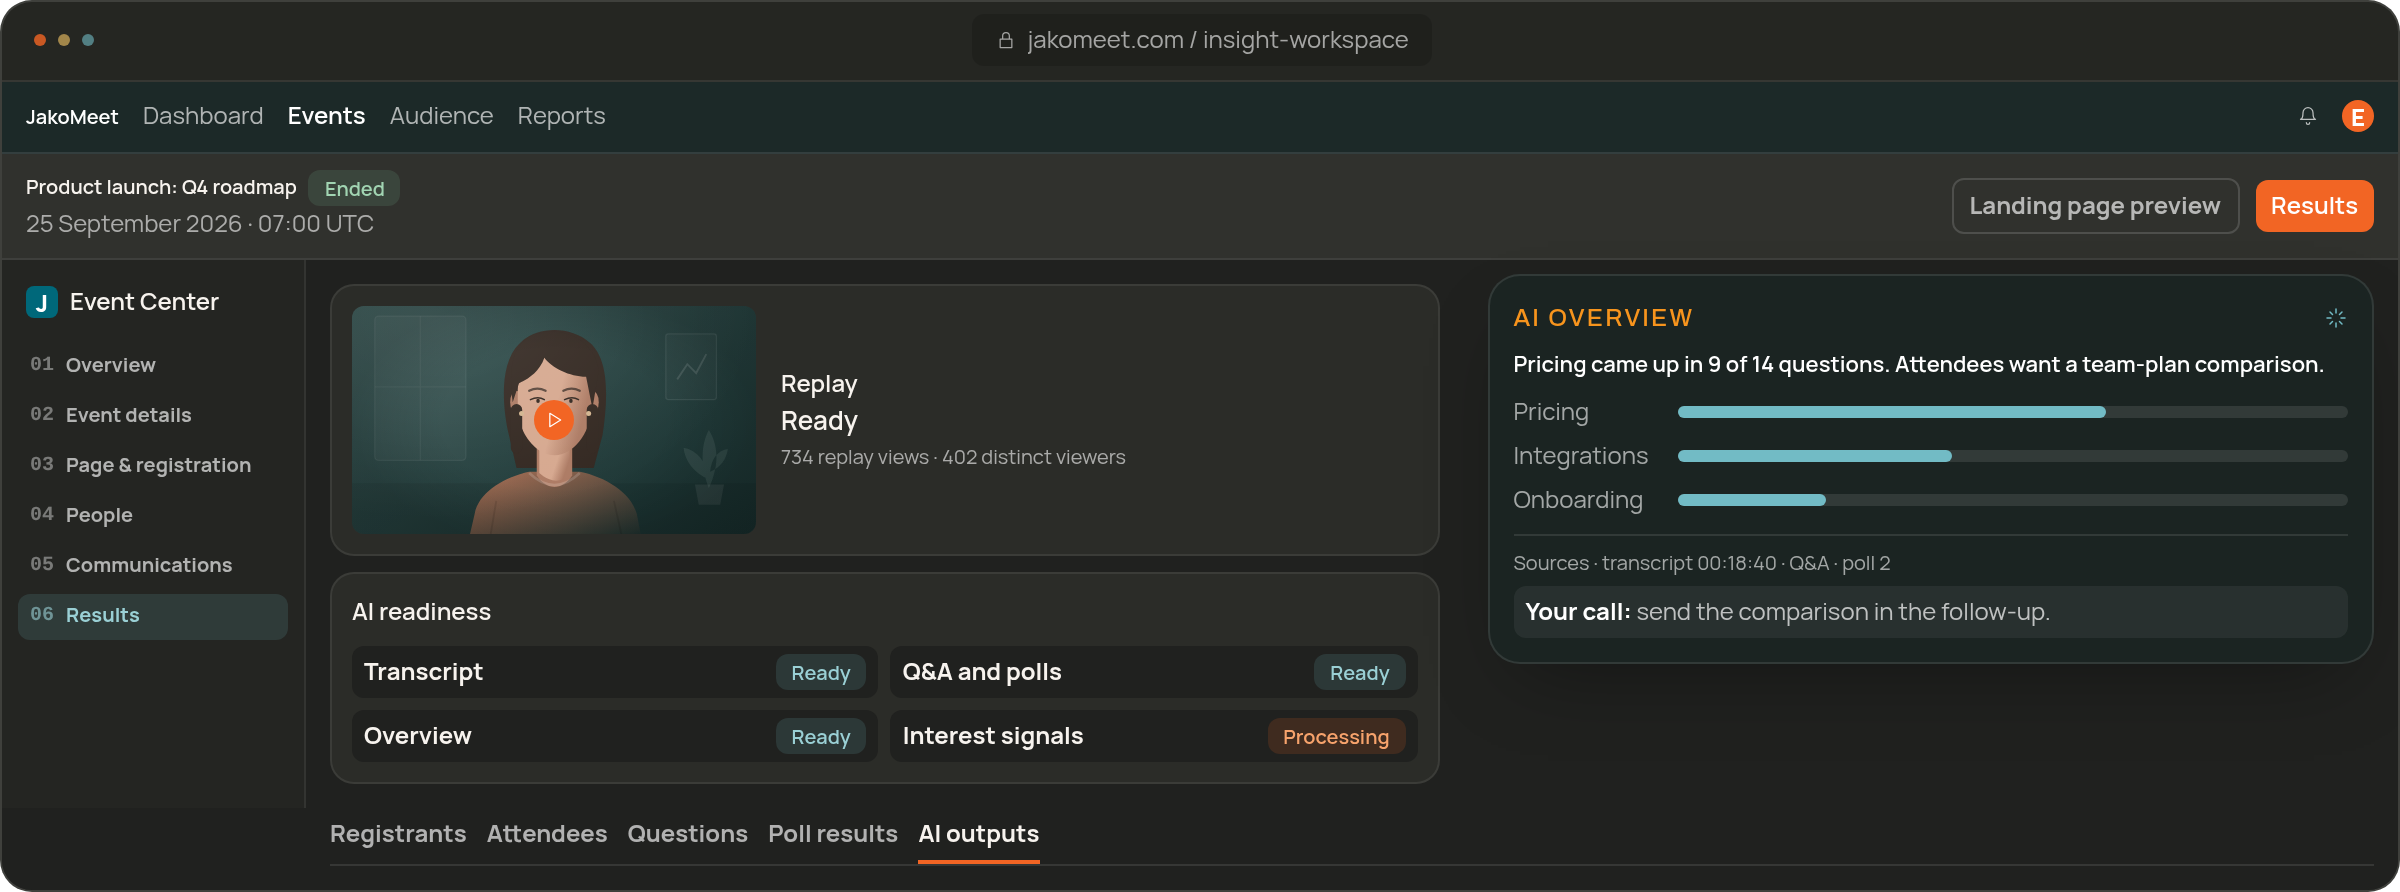The height and width of the screenshot is (892, 2400).
Task: Click the replay video thumbnail
Action: (554, 420)
